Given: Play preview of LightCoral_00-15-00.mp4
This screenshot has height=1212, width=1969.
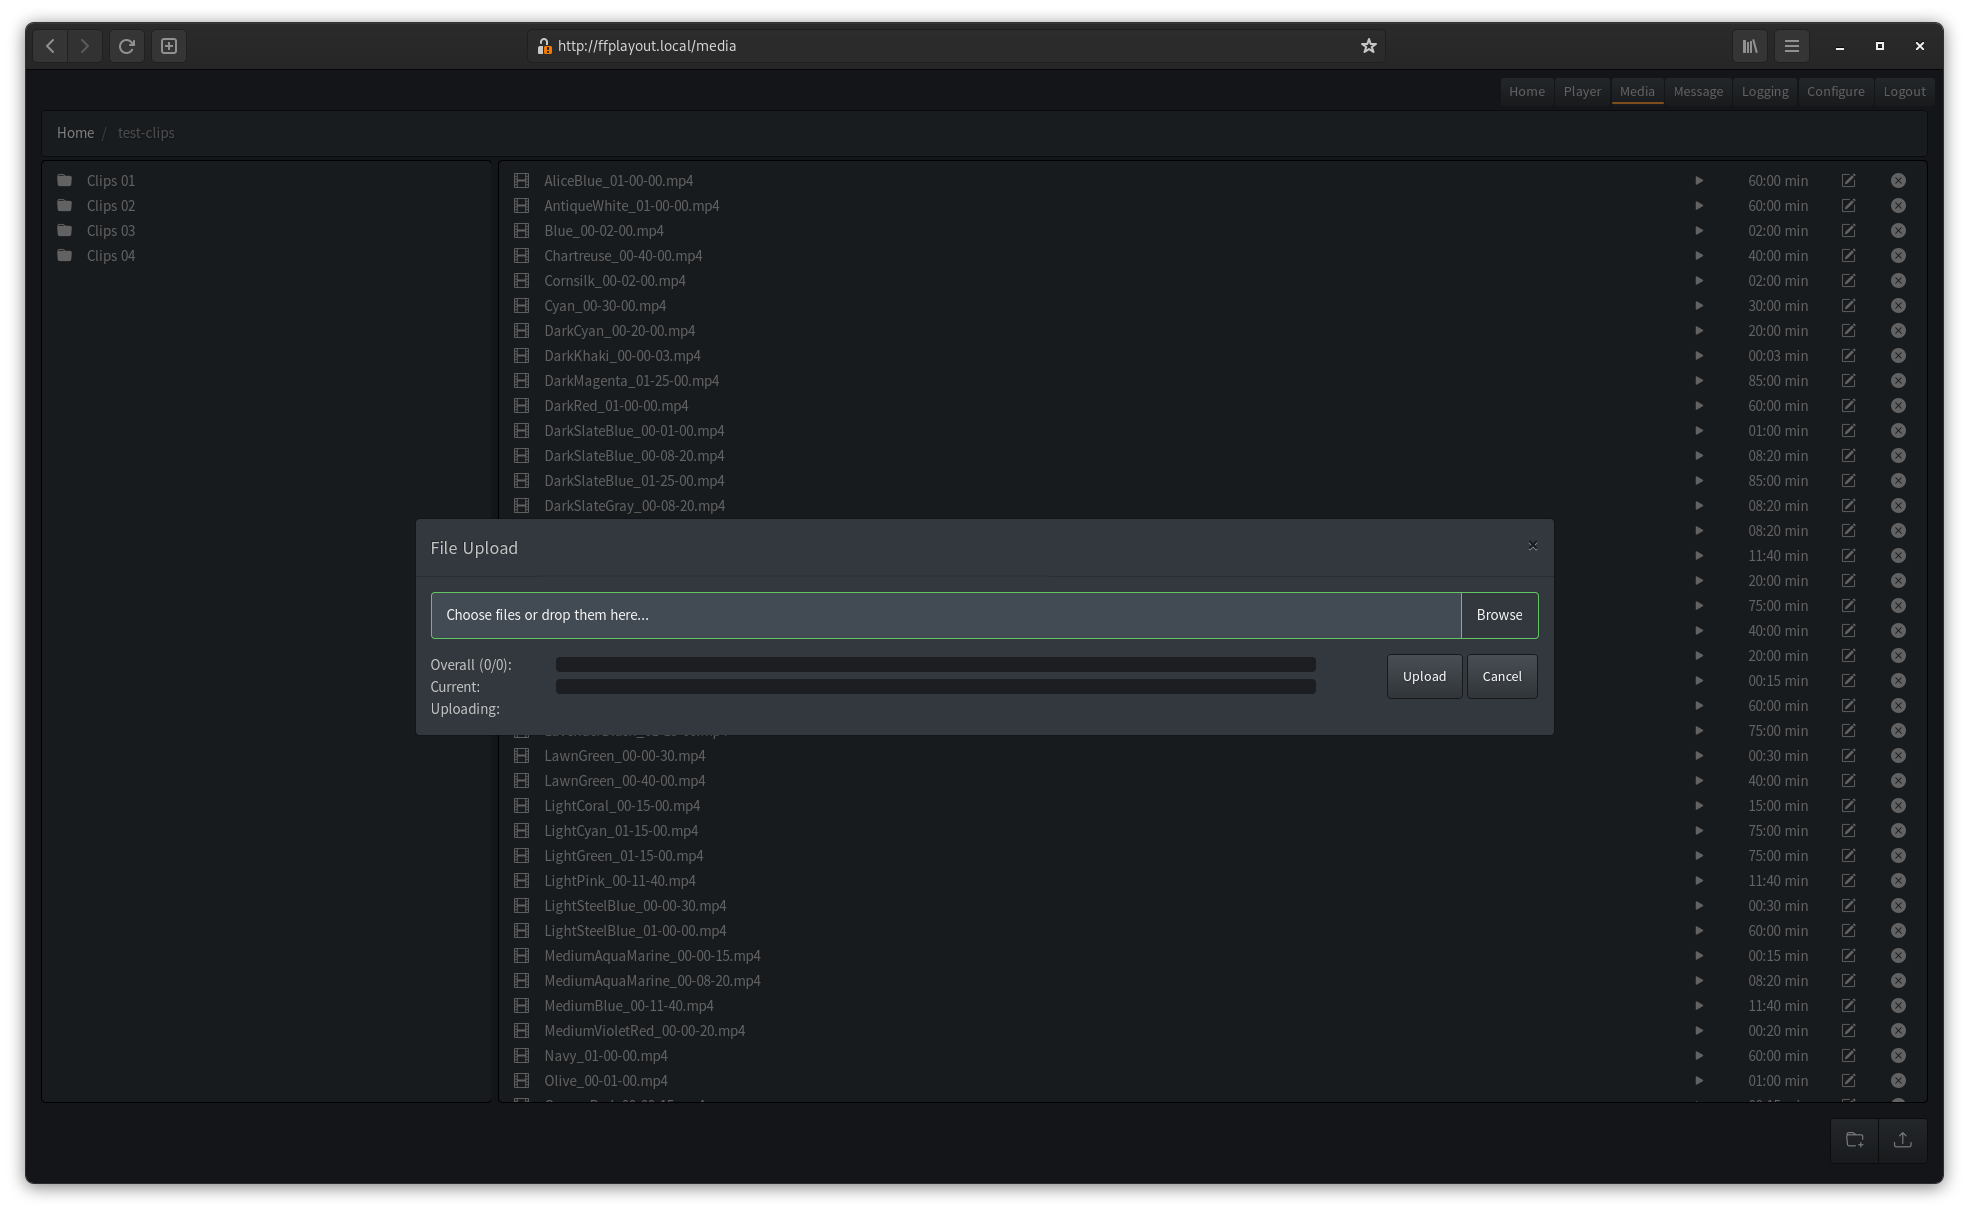Looking at the screenshot, I should point(1698,806).
